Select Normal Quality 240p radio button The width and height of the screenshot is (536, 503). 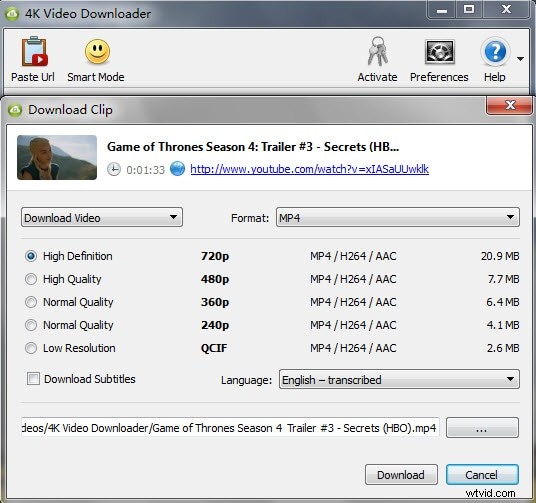[x=31, y=325]
